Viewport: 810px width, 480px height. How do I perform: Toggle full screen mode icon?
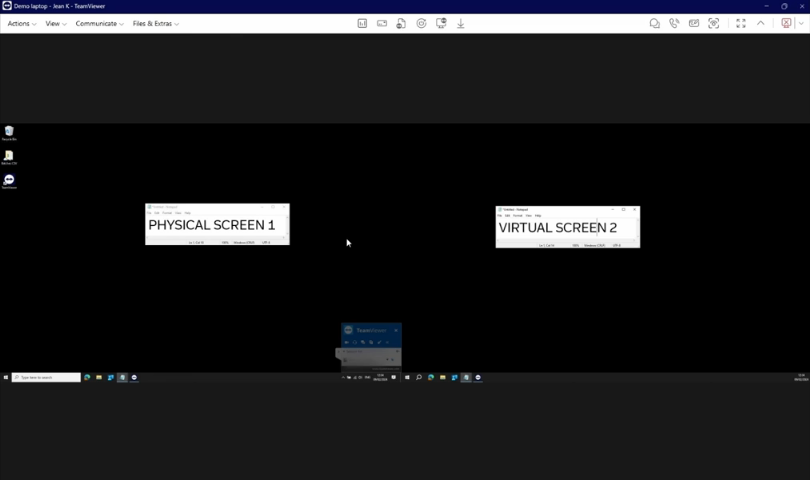741,23
